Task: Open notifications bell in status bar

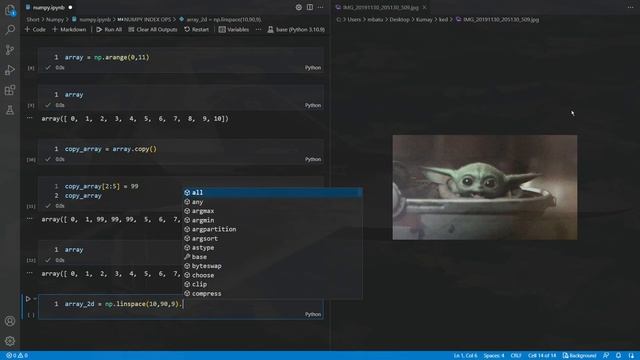Action: click(x=618, y=356)
